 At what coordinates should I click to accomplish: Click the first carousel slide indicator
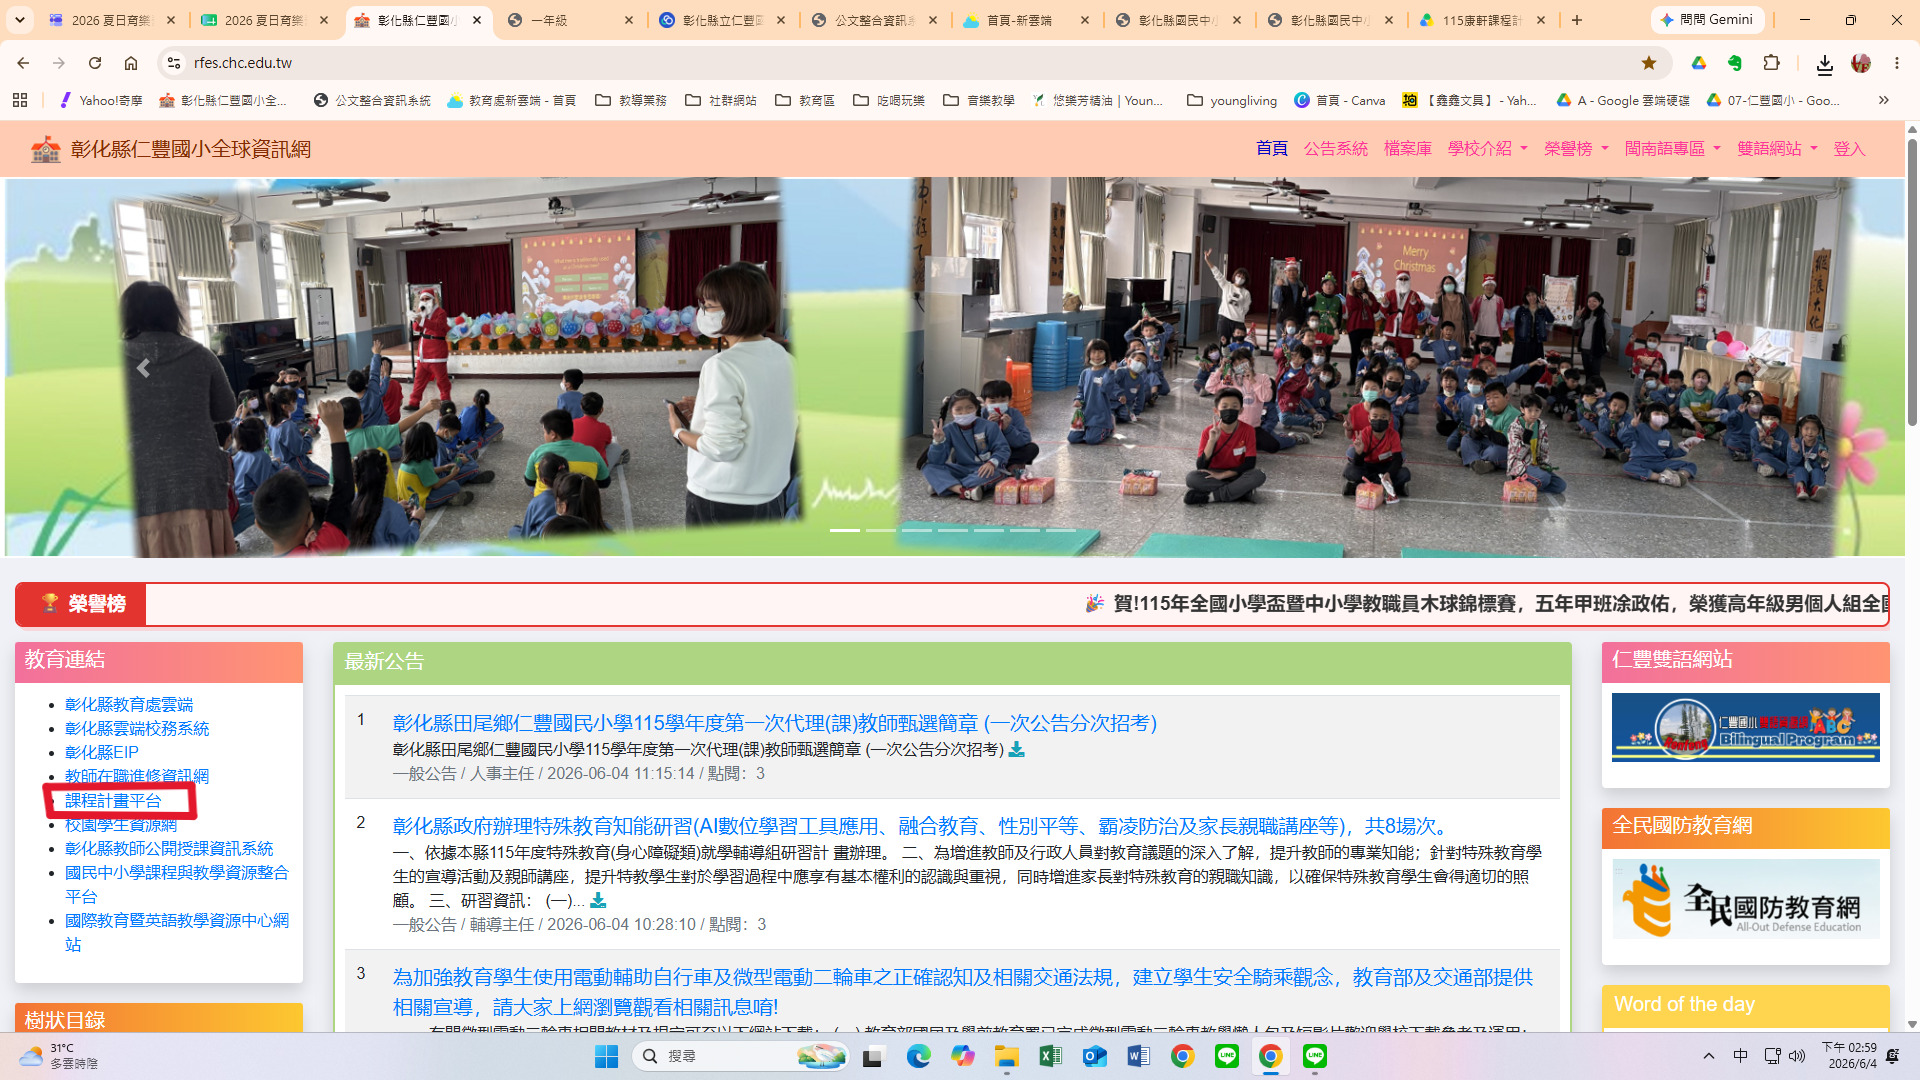point(845,530)
